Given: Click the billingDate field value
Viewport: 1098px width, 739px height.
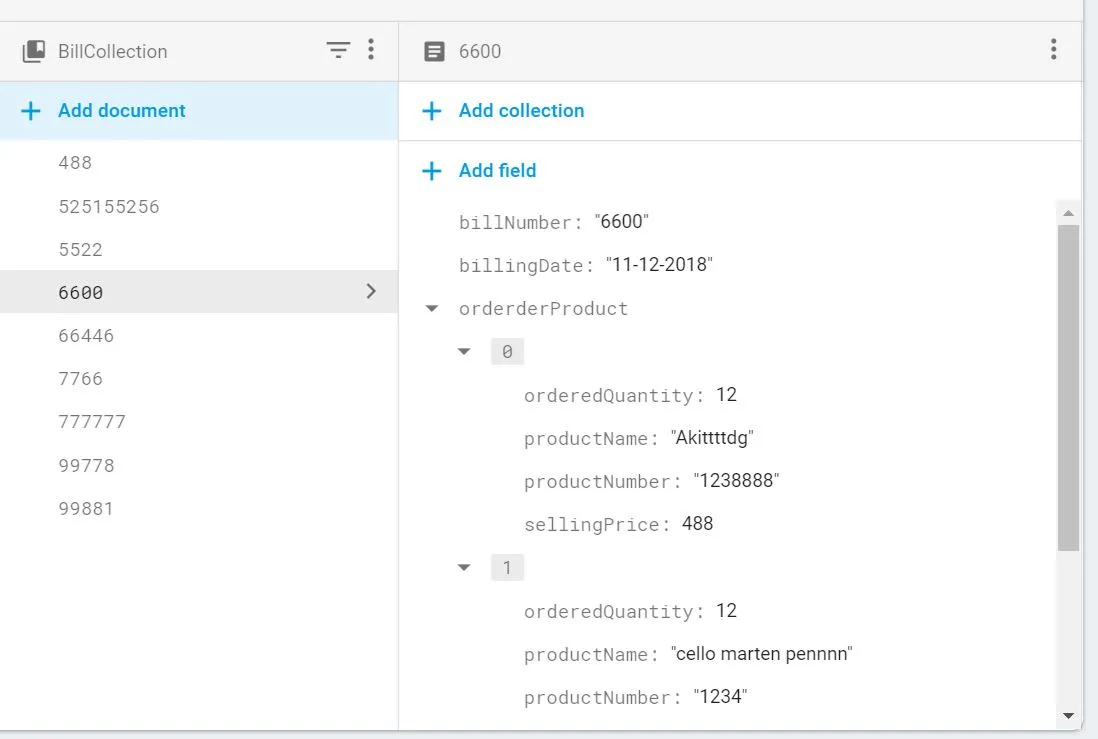Looking at the screenshot, I should coord(659,266).
